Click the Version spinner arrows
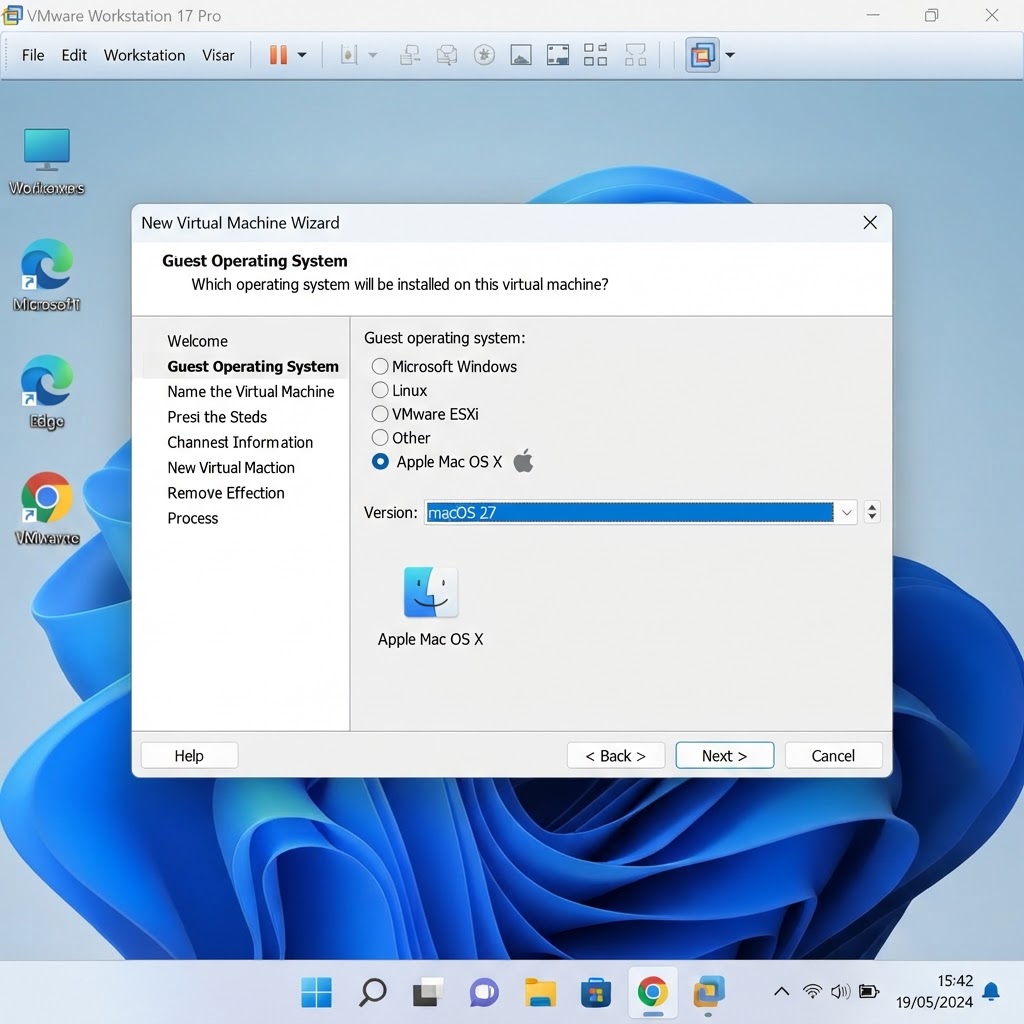The height and width of the screenshot is (1024, 1024). (x=872, y=513)
